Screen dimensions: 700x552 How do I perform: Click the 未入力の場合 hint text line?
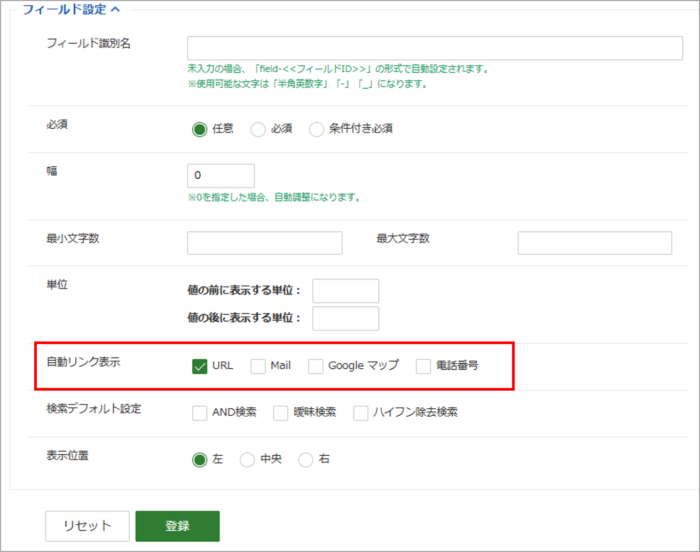338,69
